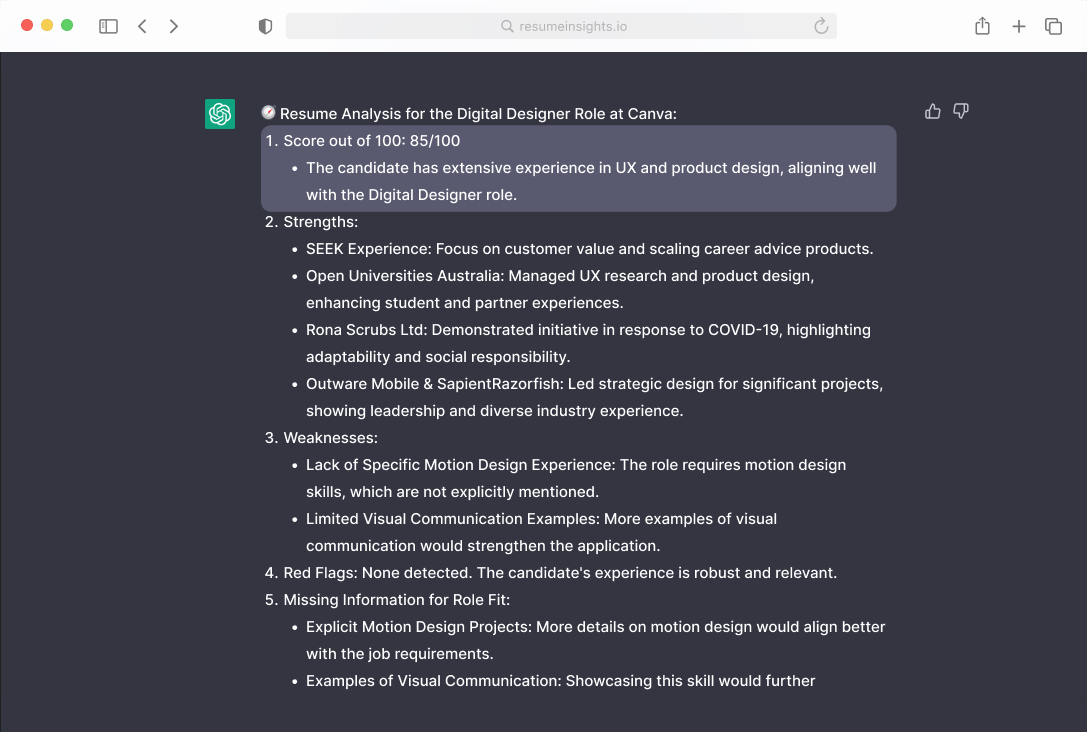This screenshot has width=1087, height=732.
Task: Open the Share menu in toolbar
Action: point(982,27)
